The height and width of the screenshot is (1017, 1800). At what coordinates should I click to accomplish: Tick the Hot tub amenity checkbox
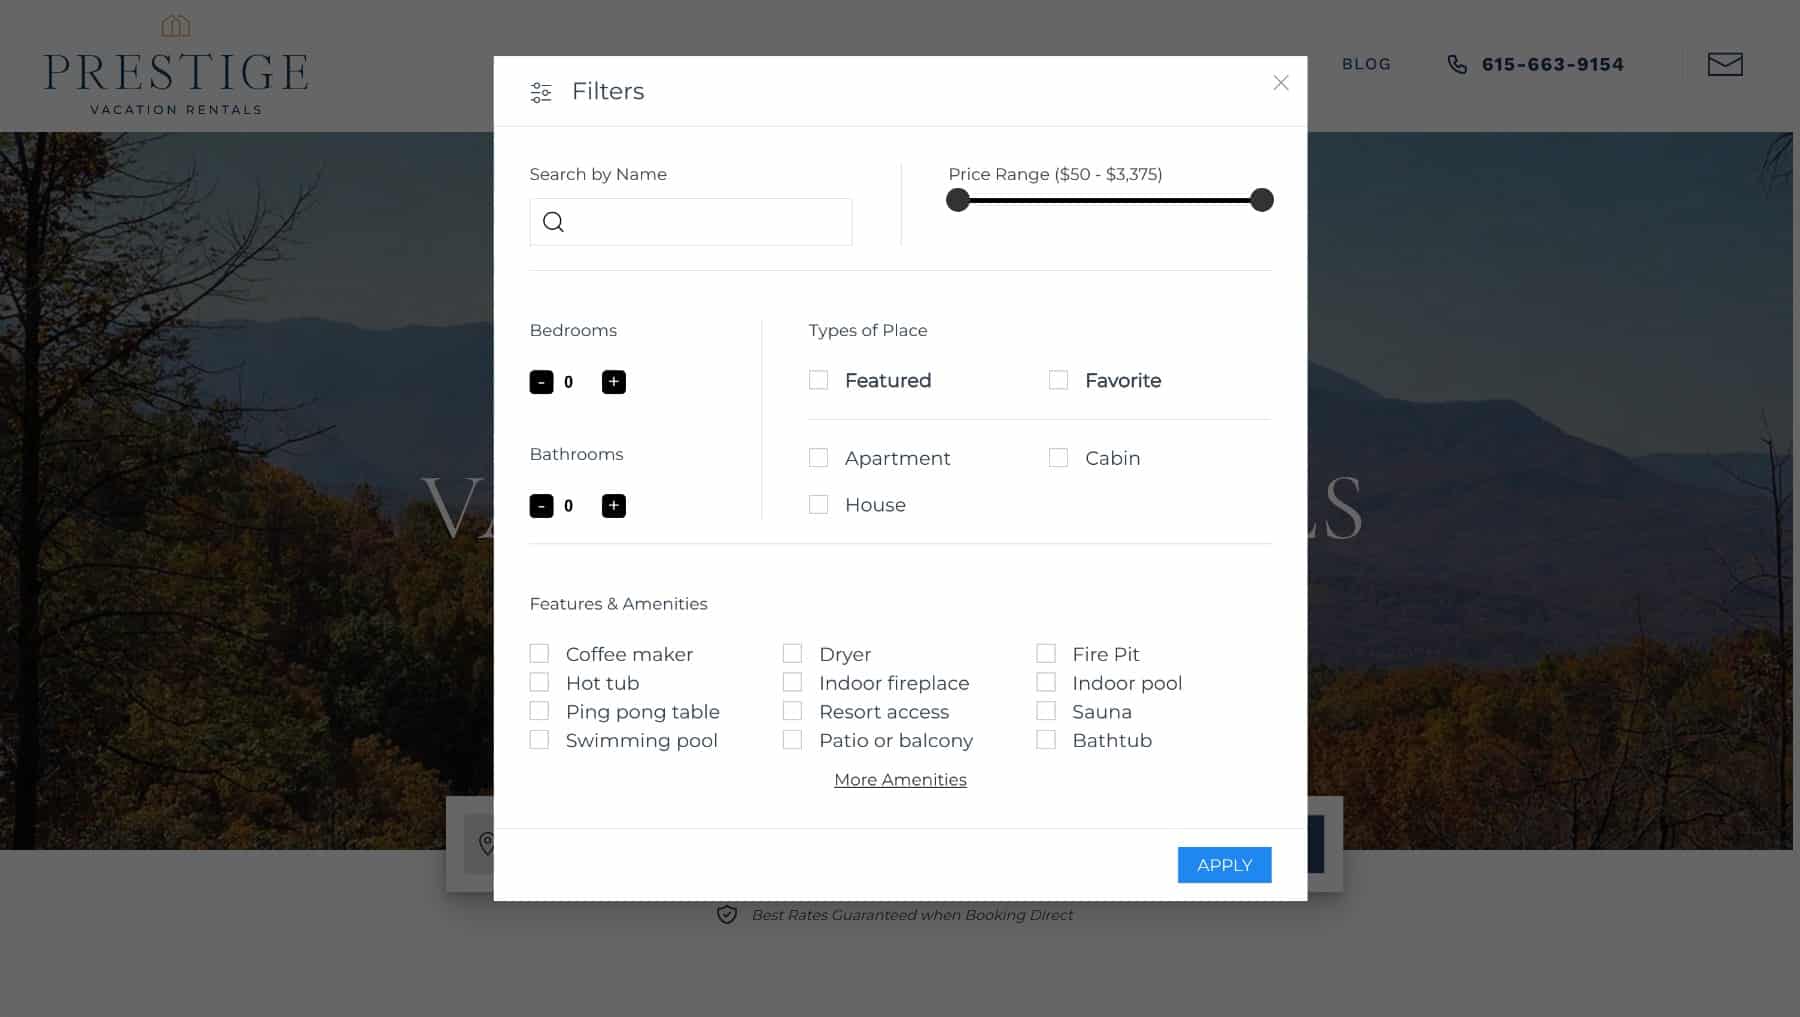tap(539, 682)
